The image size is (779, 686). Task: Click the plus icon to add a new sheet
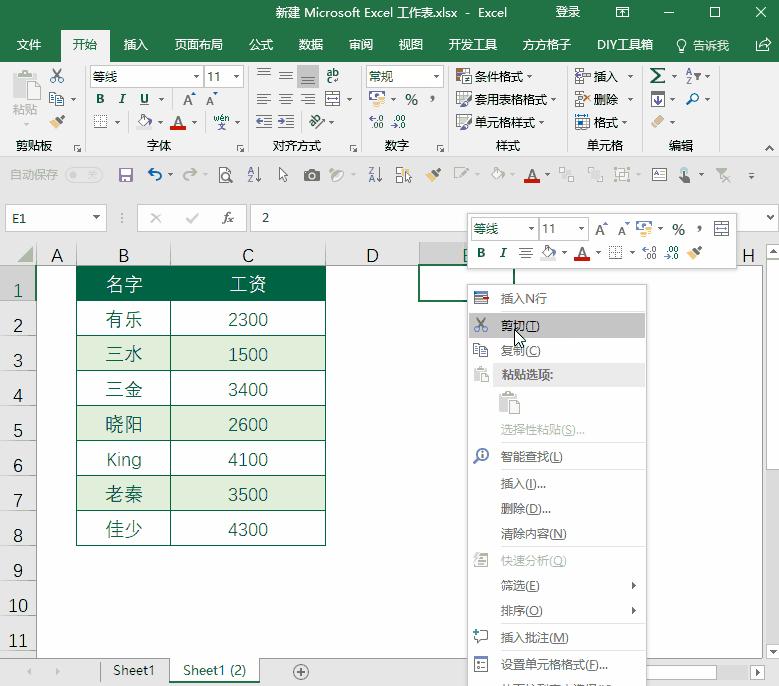point(300,671)
